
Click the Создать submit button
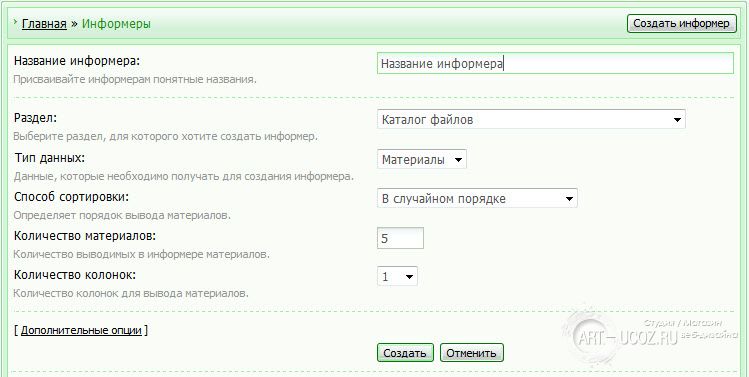click(x=405, y=353)
